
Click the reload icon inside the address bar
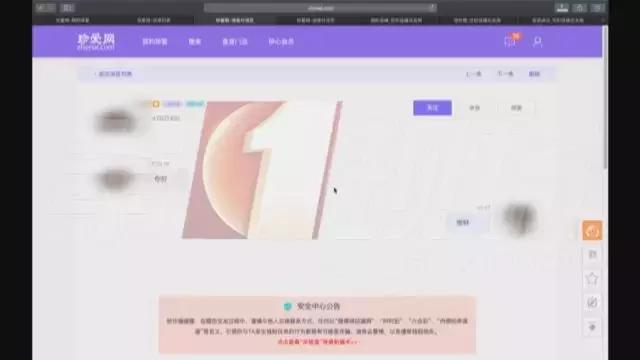[431, 7]
